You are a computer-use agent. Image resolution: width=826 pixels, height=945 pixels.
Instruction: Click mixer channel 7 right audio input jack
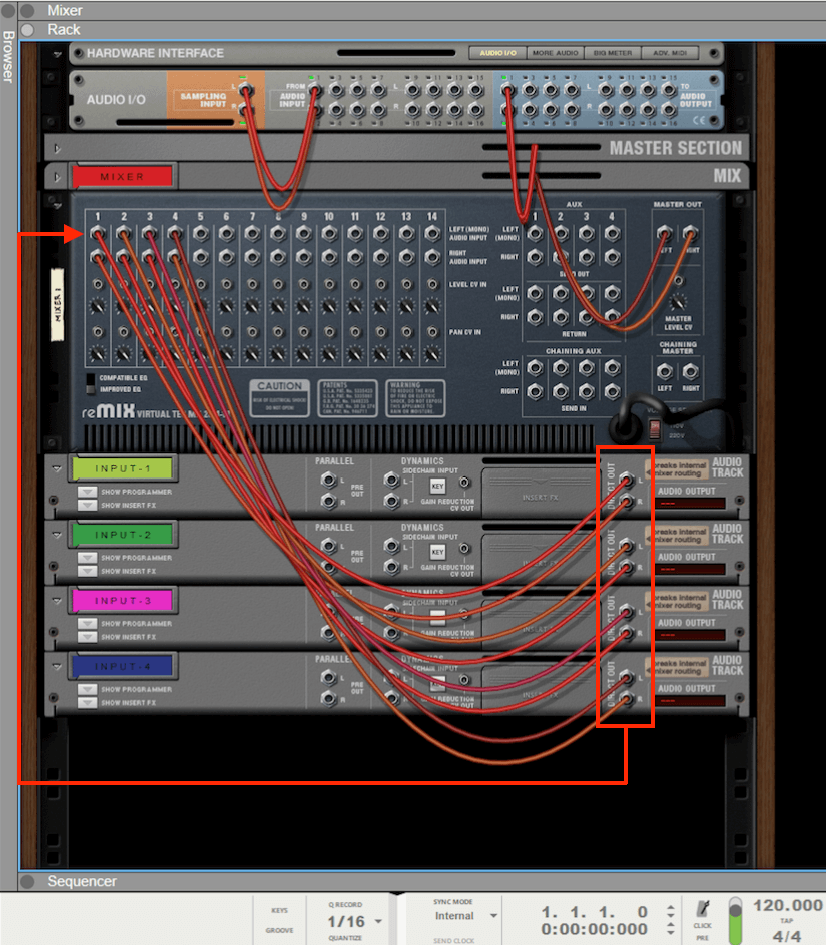(x=252, y=257)
